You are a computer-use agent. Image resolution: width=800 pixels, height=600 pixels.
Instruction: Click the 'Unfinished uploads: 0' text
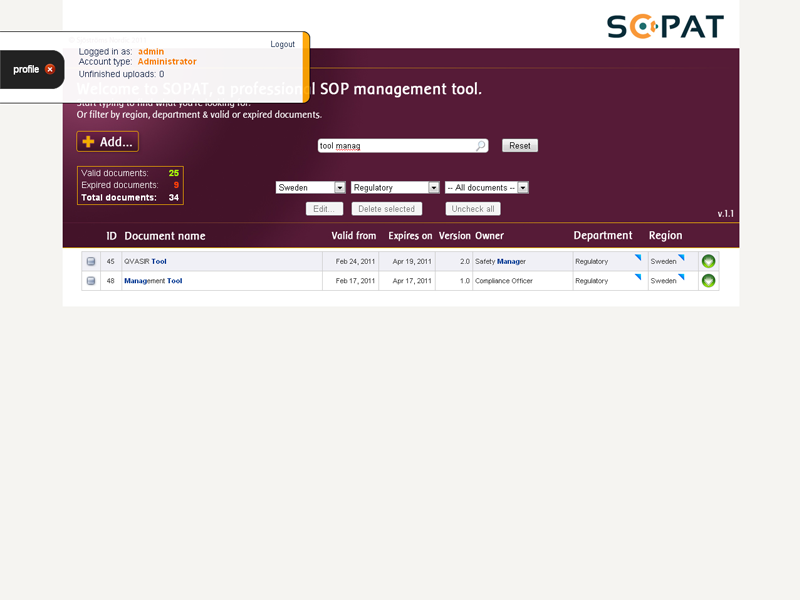tap(121, 74)
